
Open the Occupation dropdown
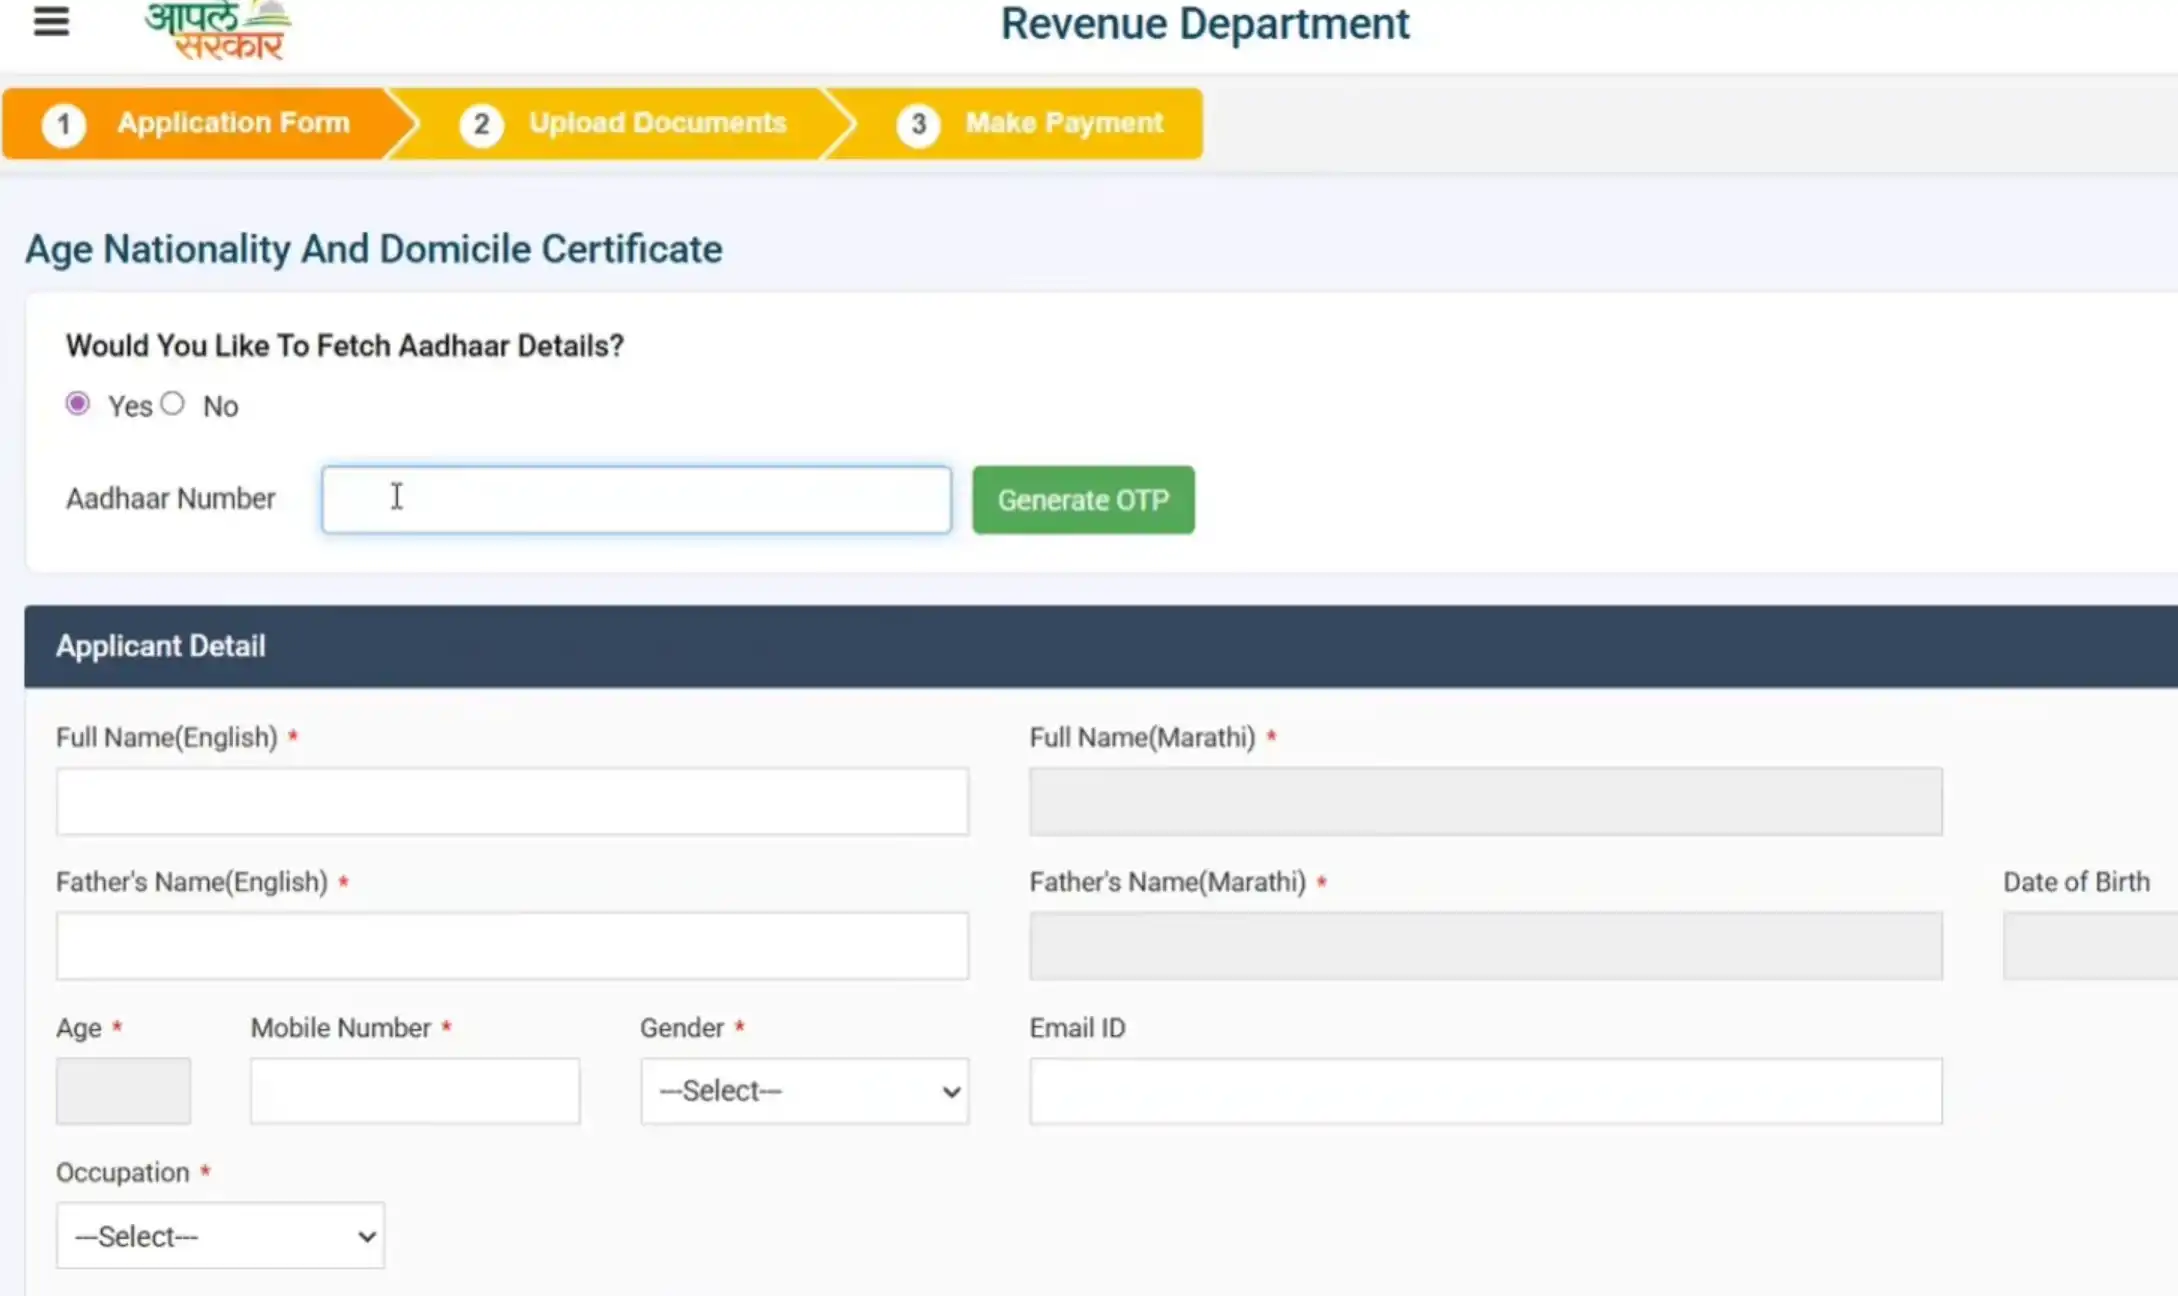[x=220, y=1236]
